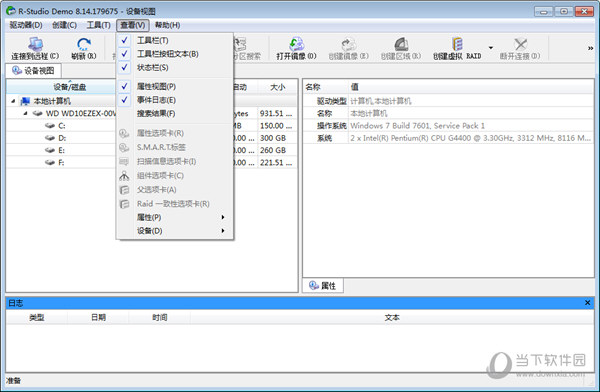Screen dimensions: 600x392
Task: Click the E: drive icon
Action: pyautogui.click(x=50, y=150)
